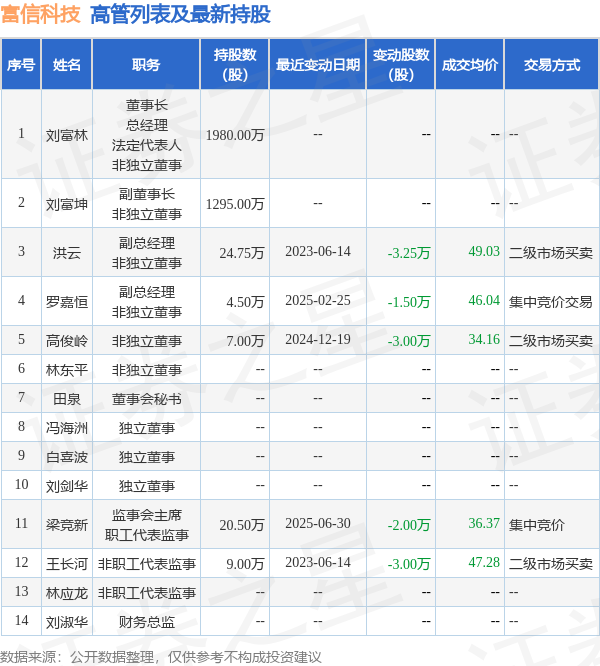Click the 数据来源 footer disclaimer
The height and width of the screenshot is (666, 600).
pos(161,657)
